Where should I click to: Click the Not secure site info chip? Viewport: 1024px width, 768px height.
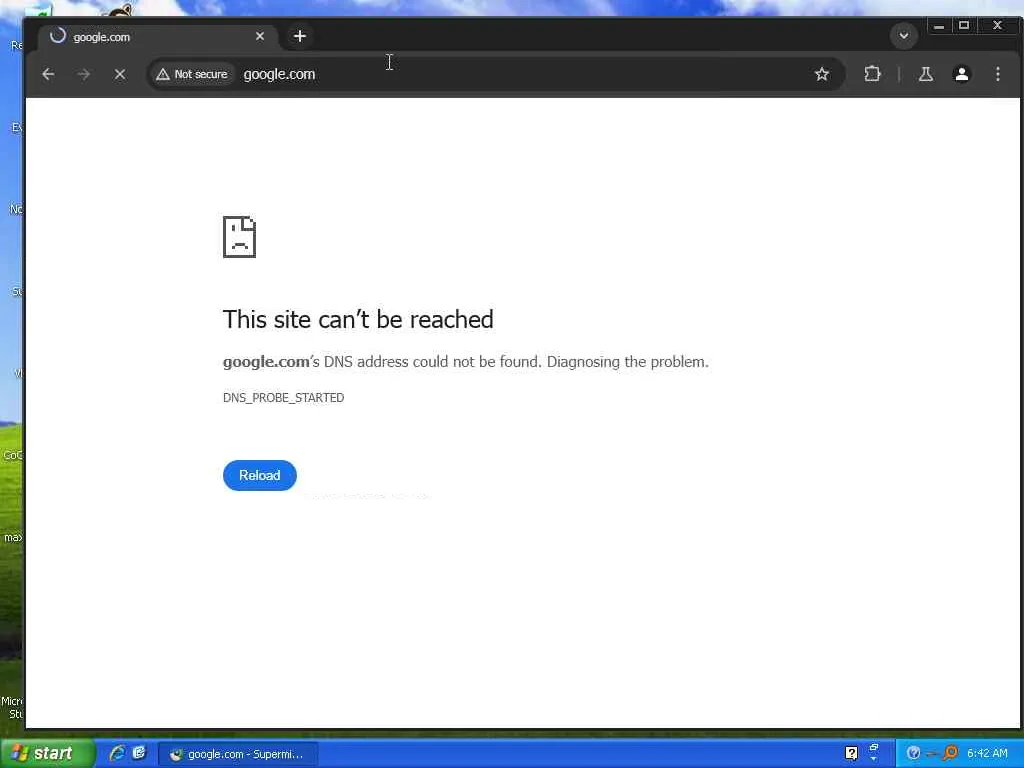click(192, 74)
